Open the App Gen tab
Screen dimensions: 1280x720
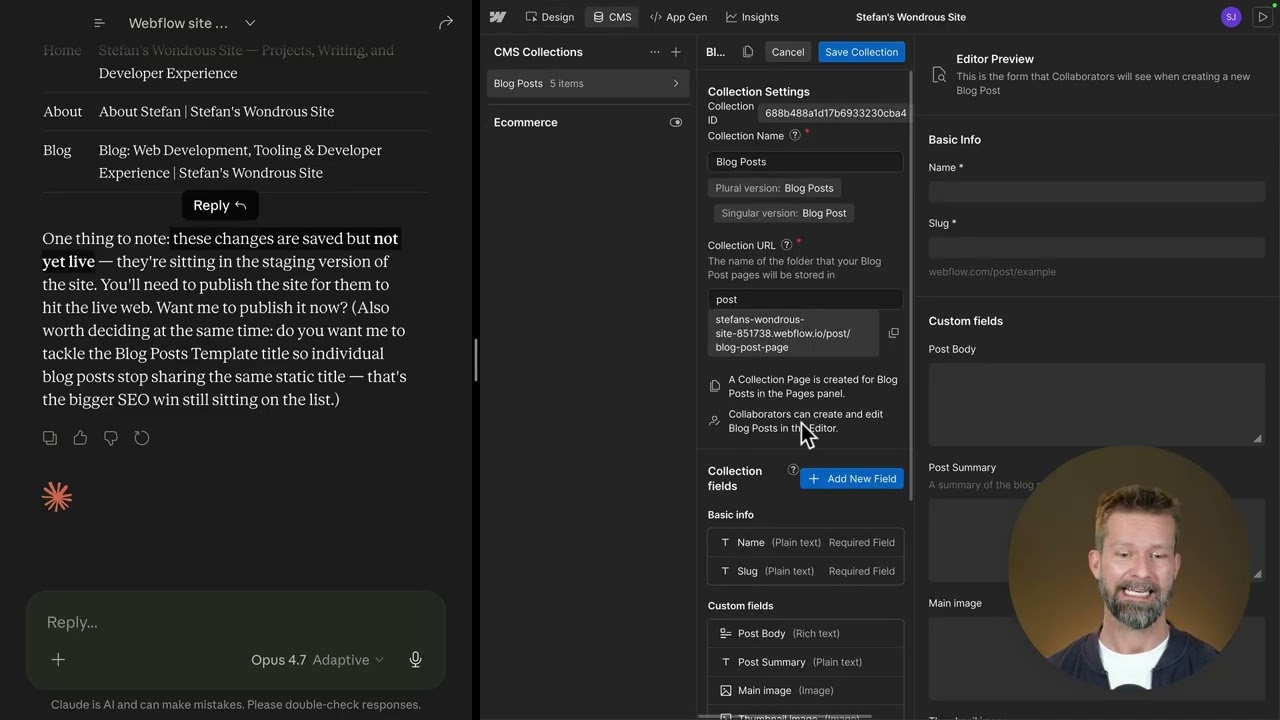(x=678, y=17)
